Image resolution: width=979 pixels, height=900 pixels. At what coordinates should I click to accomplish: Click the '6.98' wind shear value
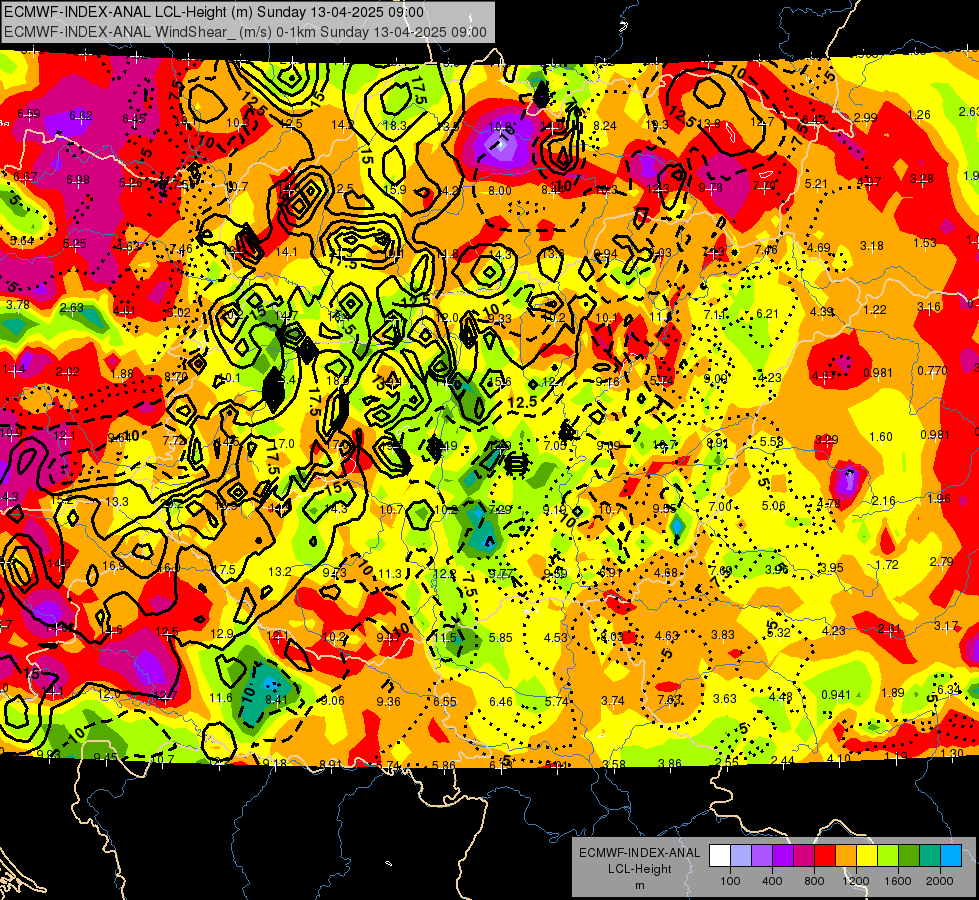coord(78,180)
